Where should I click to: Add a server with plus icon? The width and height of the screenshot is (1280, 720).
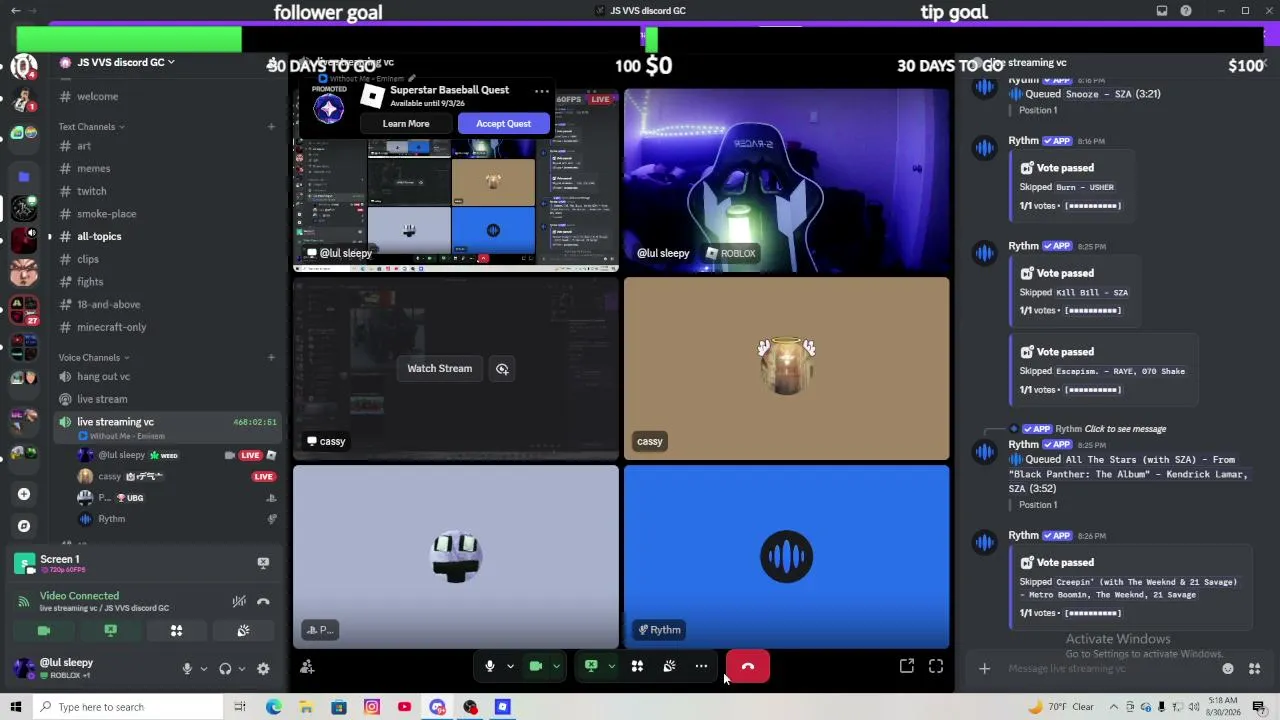[24, 494]
